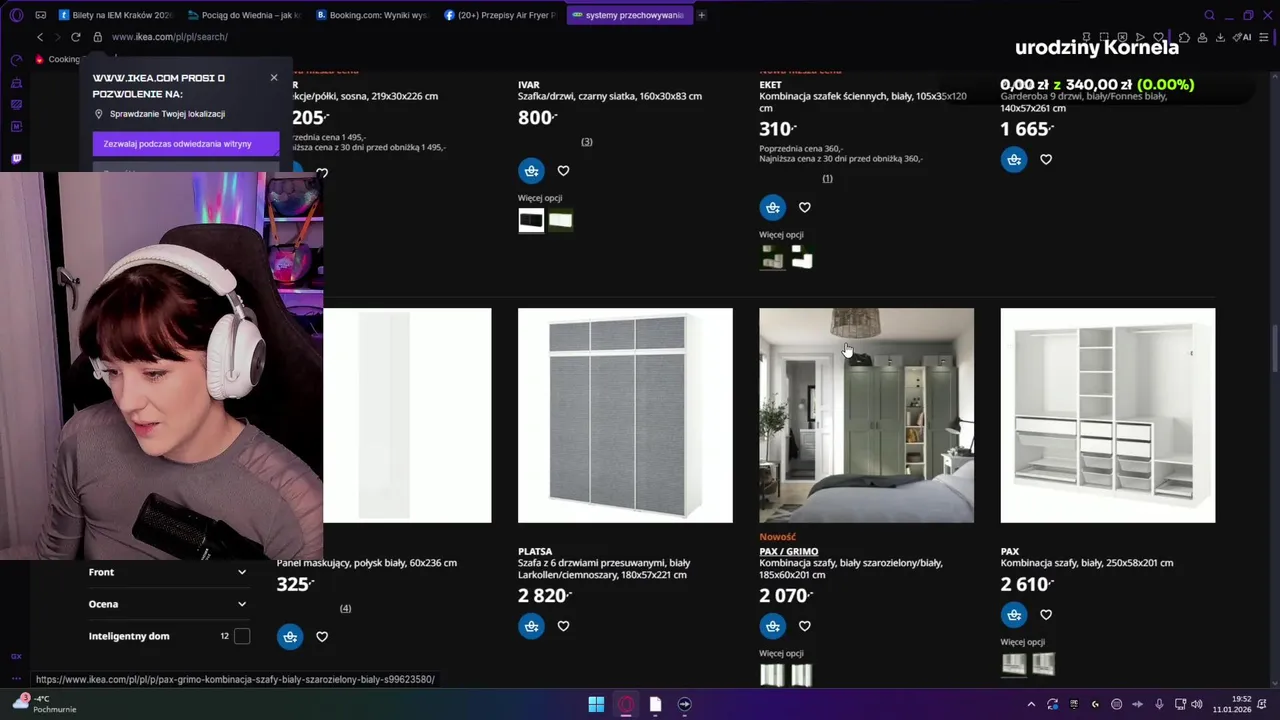Add the PAX 2 610 wardrobe to the cart
Image resolution: width=1280 pixels, height=720 pixels.
click(x=1014, y=615)
